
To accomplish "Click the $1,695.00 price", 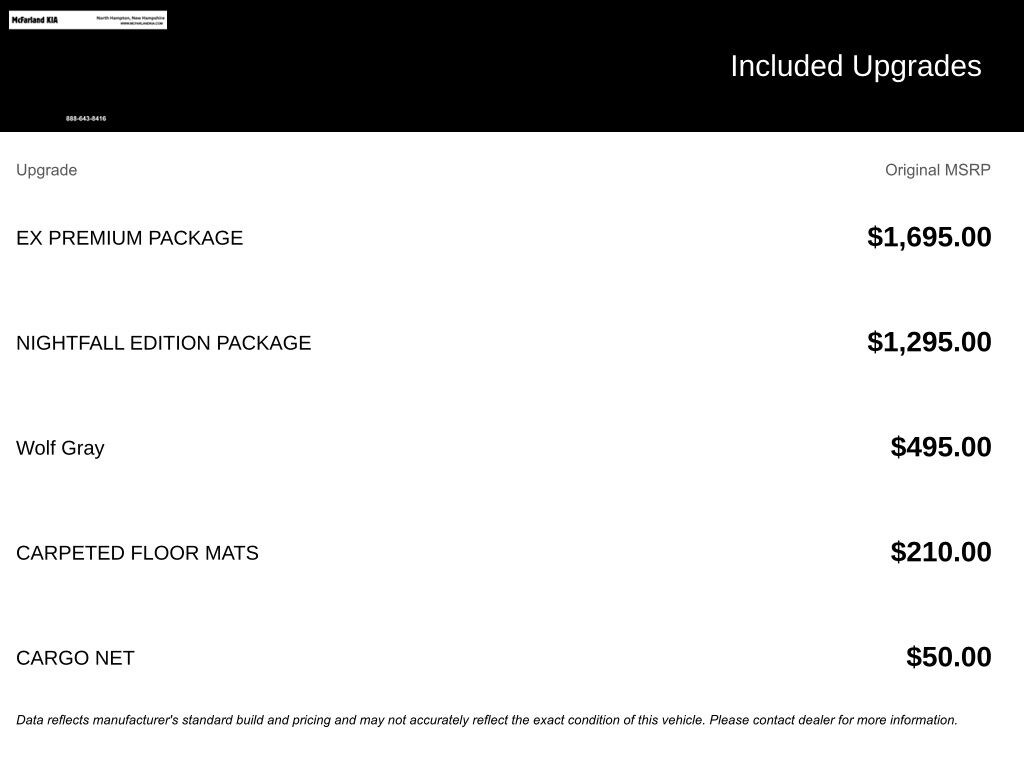I will 929,237.
